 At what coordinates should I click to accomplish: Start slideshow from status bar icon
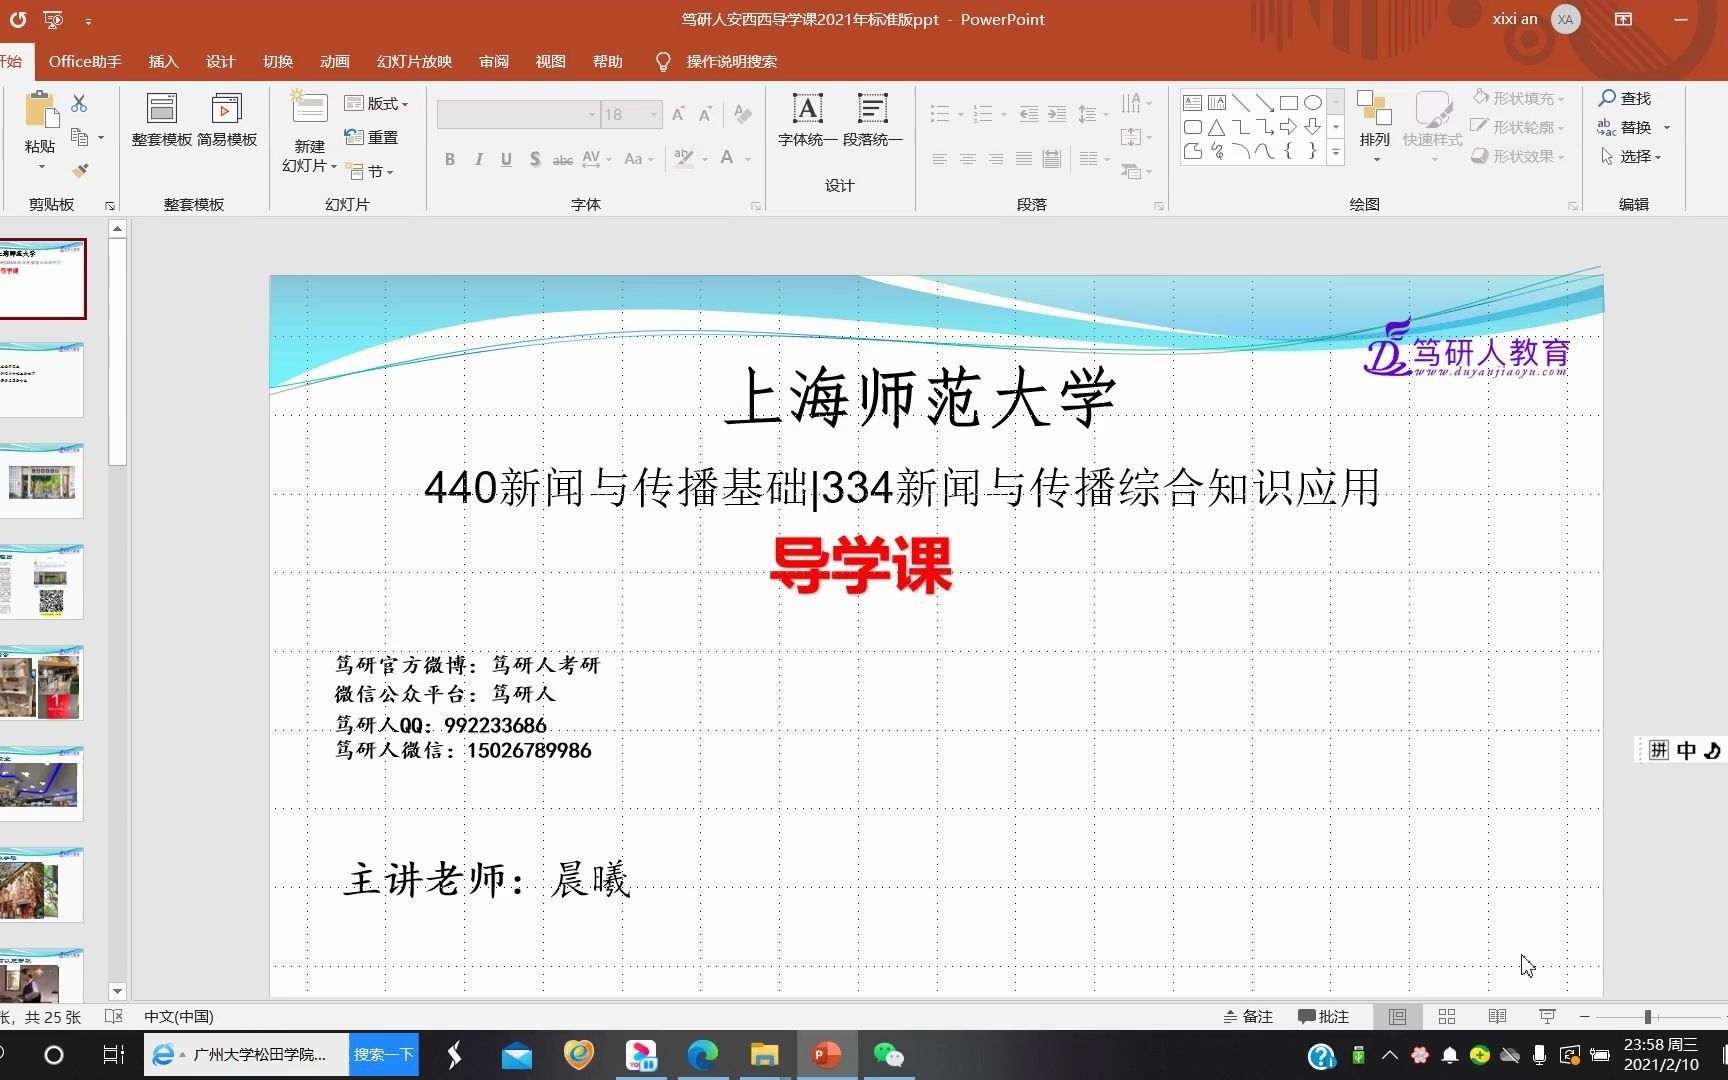[1547, 1016]
